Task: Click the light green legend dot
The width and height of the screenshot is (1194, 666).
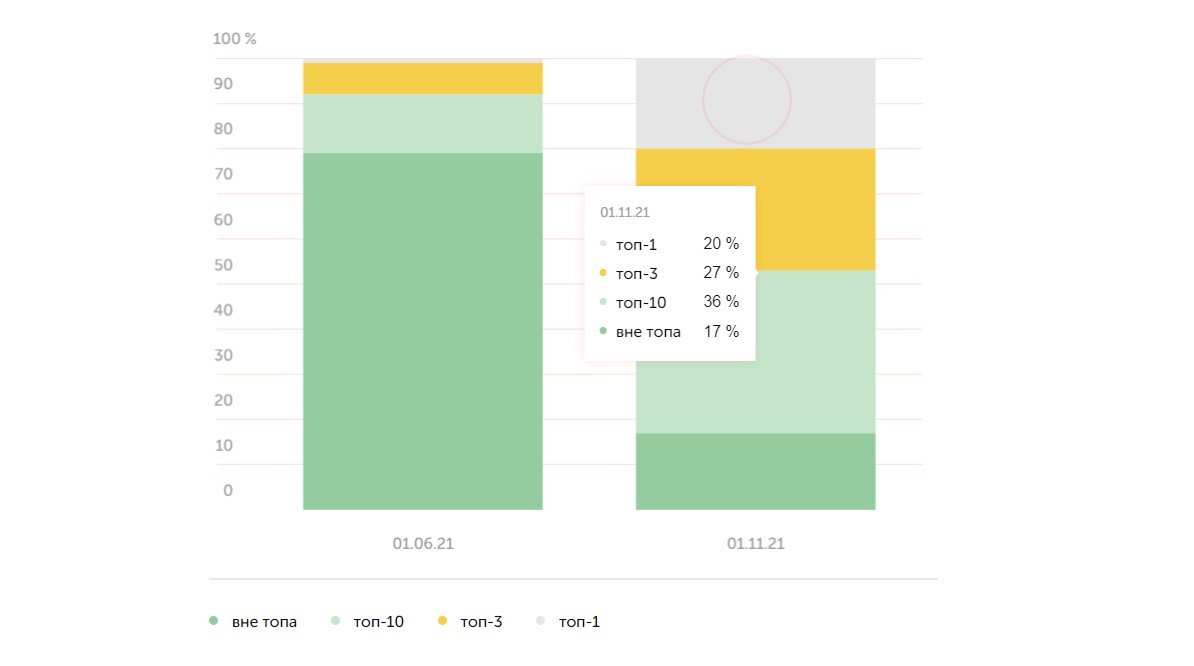Action: (x=336, y=622)
